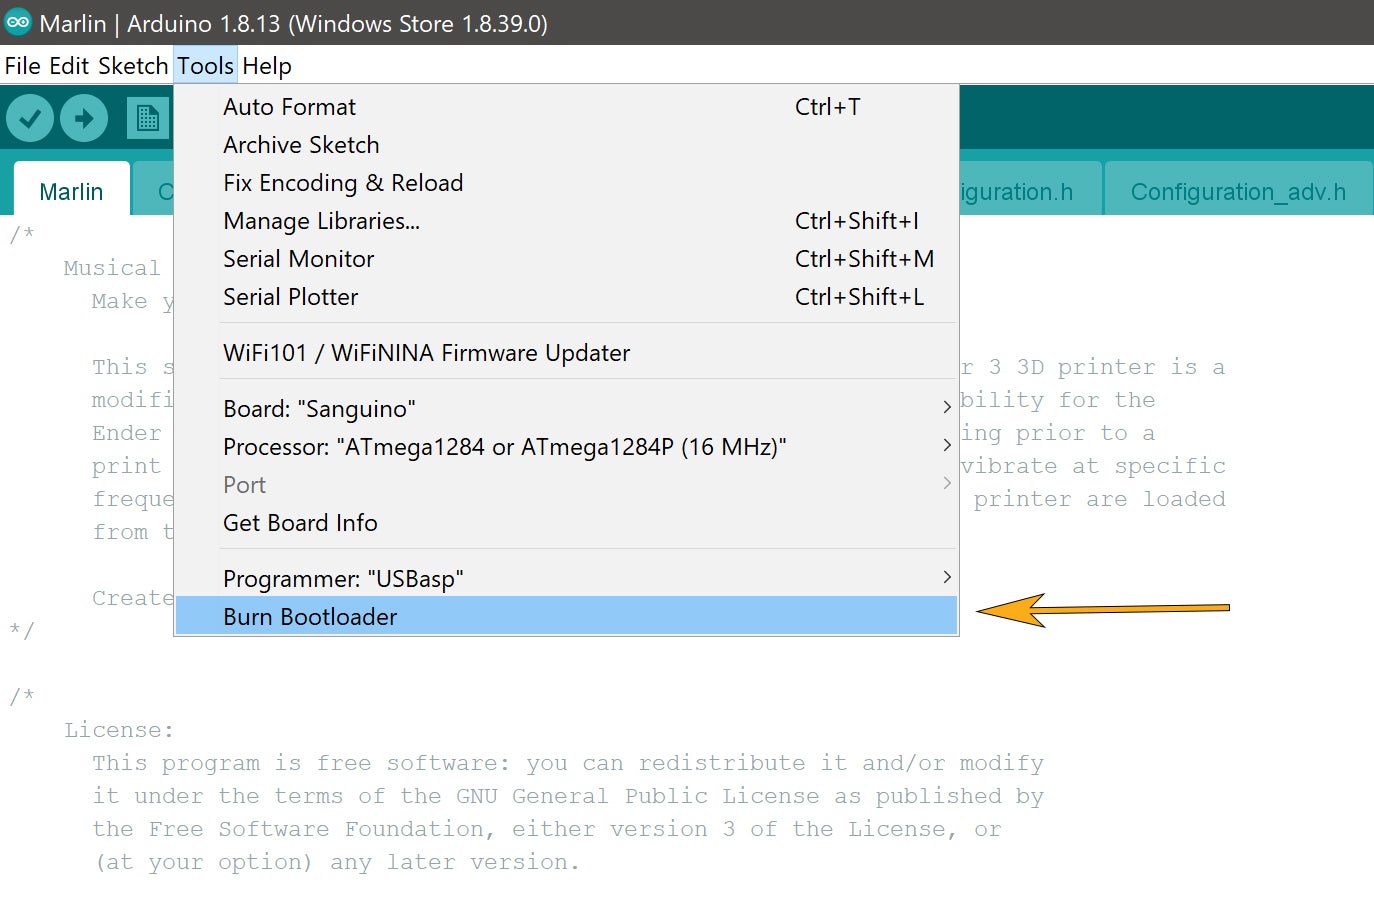The image size is (1374, 903).
Task: Open the File menu
Action: (22, 66)
